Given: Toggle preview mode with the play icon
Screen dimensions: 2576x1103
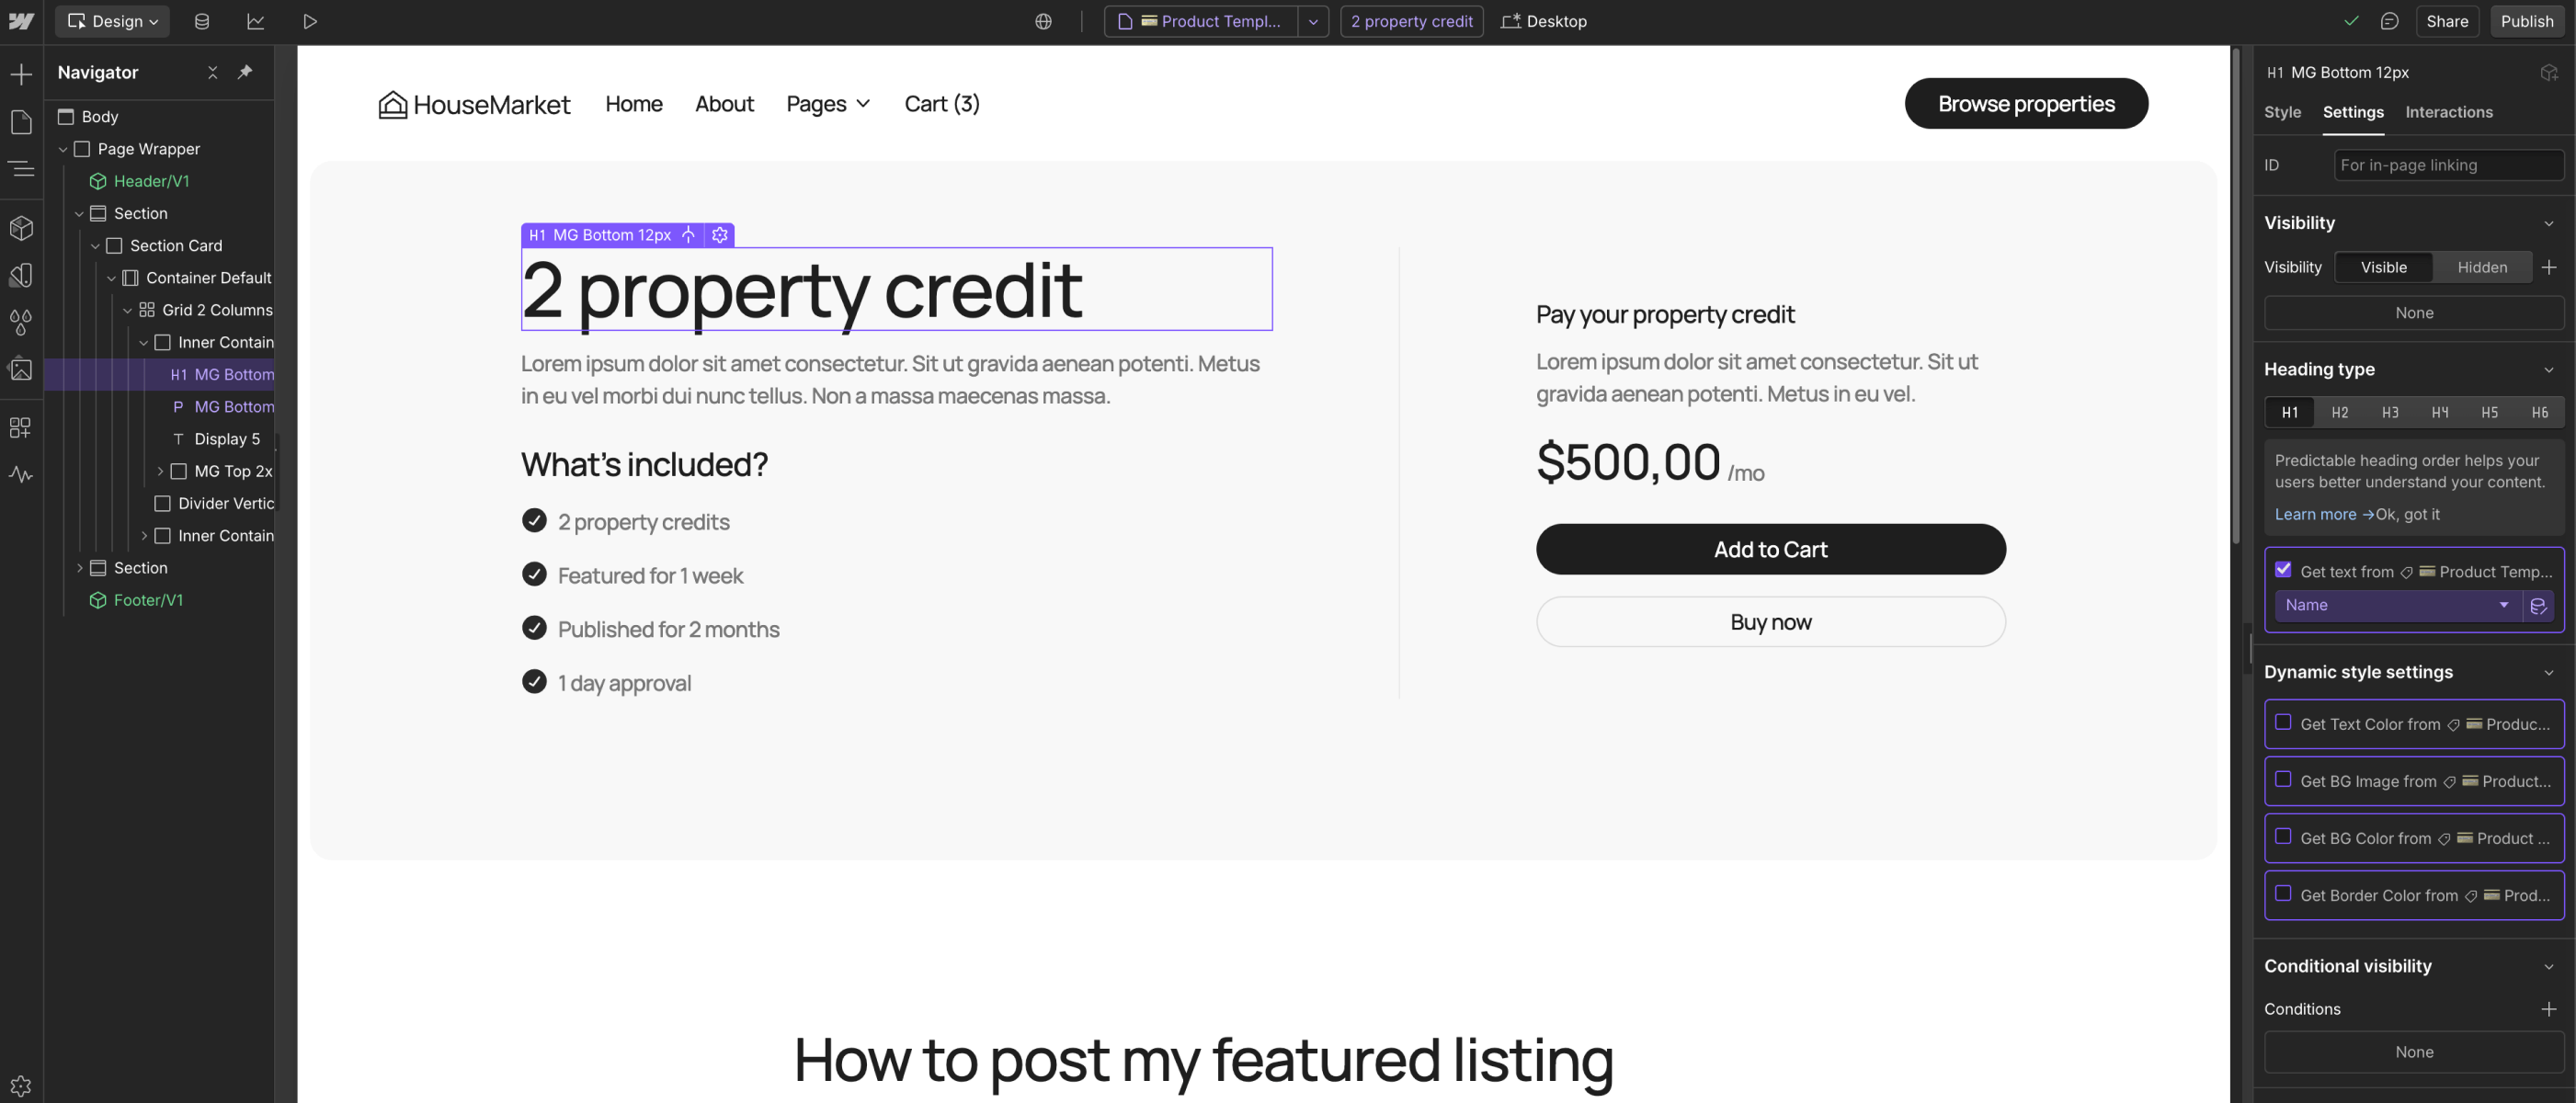Looking at the screenshot, I should [309, 21].
